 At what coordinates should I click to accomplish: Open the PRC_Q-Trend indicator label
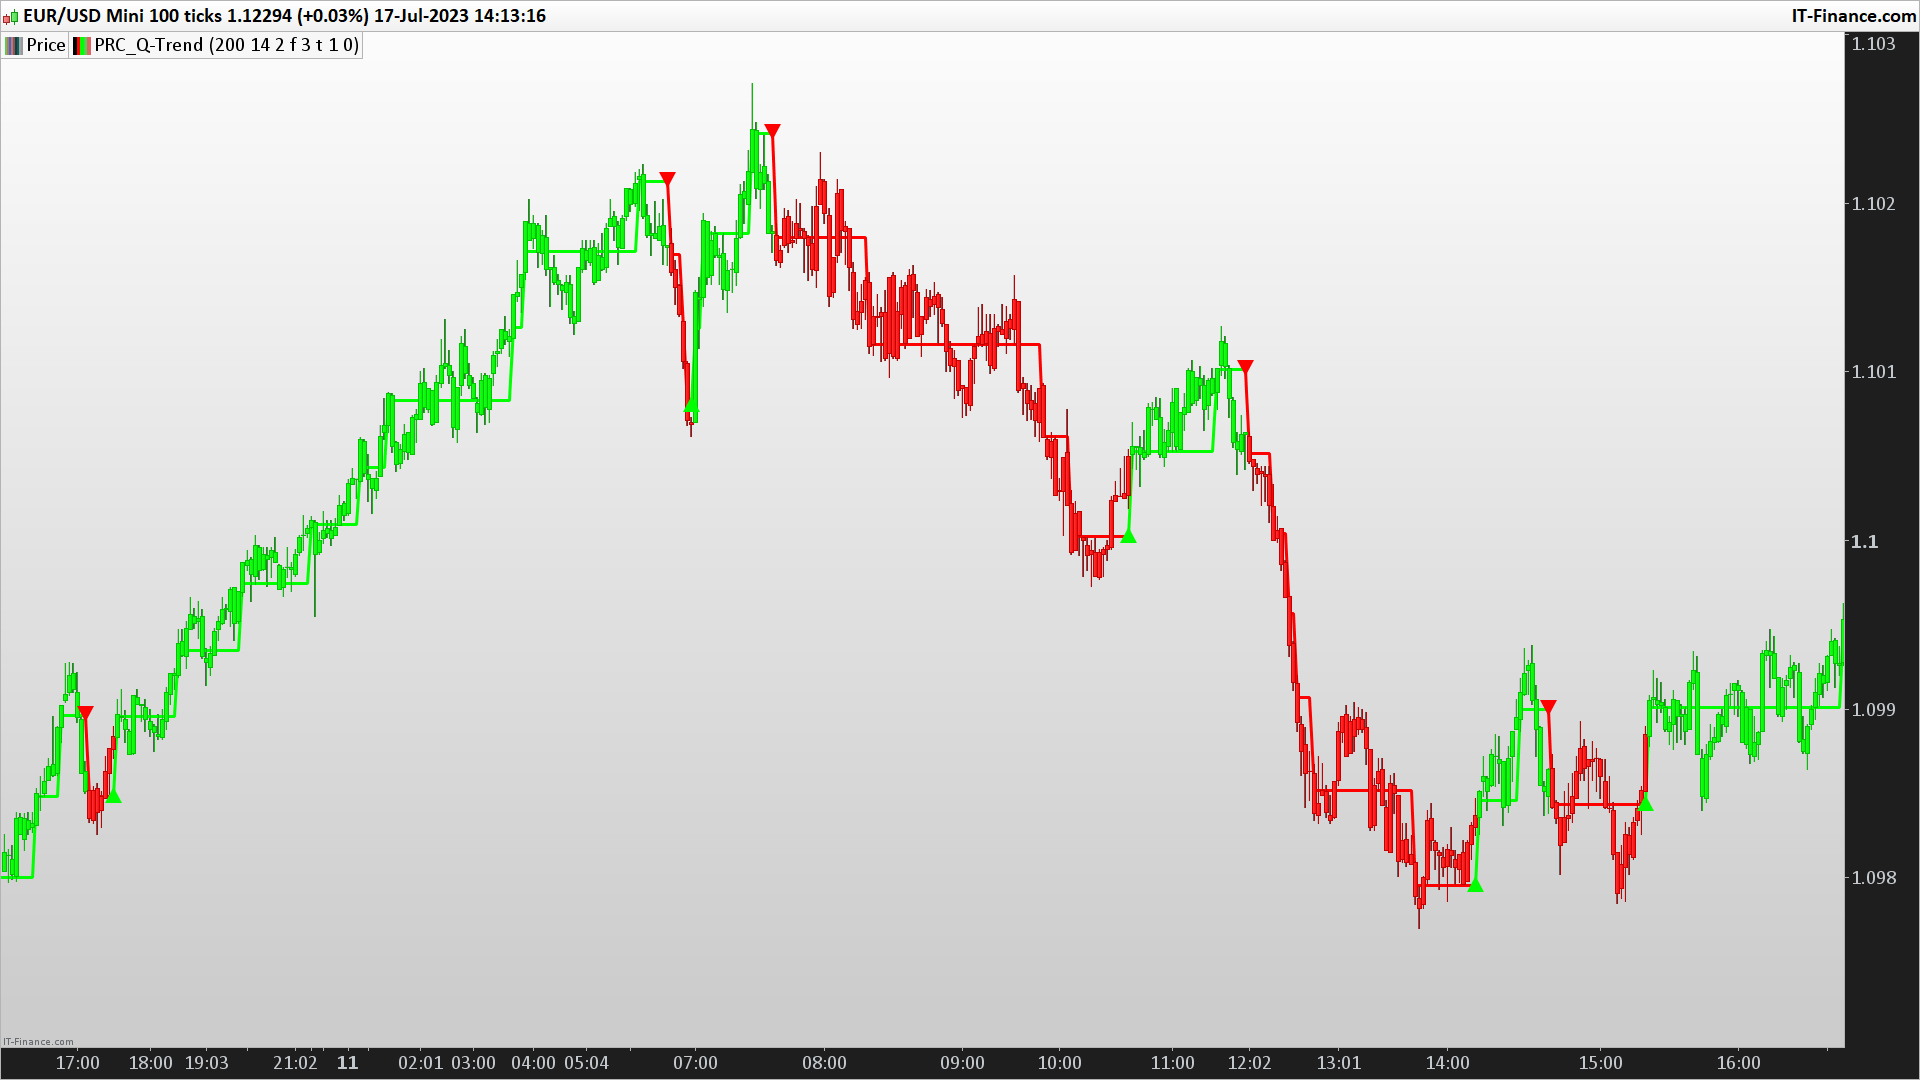(226, 45)
